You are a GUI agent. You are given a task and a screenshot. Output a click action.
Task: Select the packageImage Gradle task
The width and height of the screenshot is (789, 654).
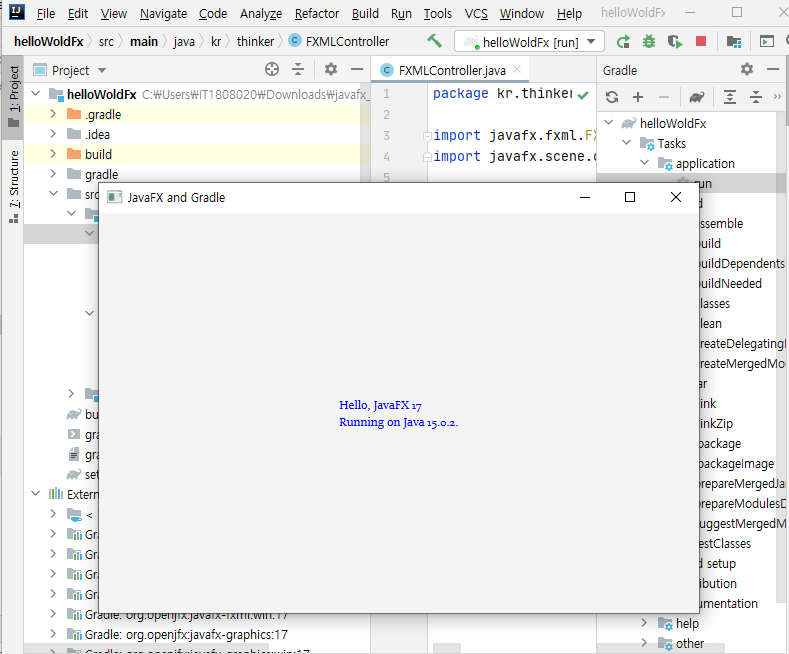tap(736, 463)
